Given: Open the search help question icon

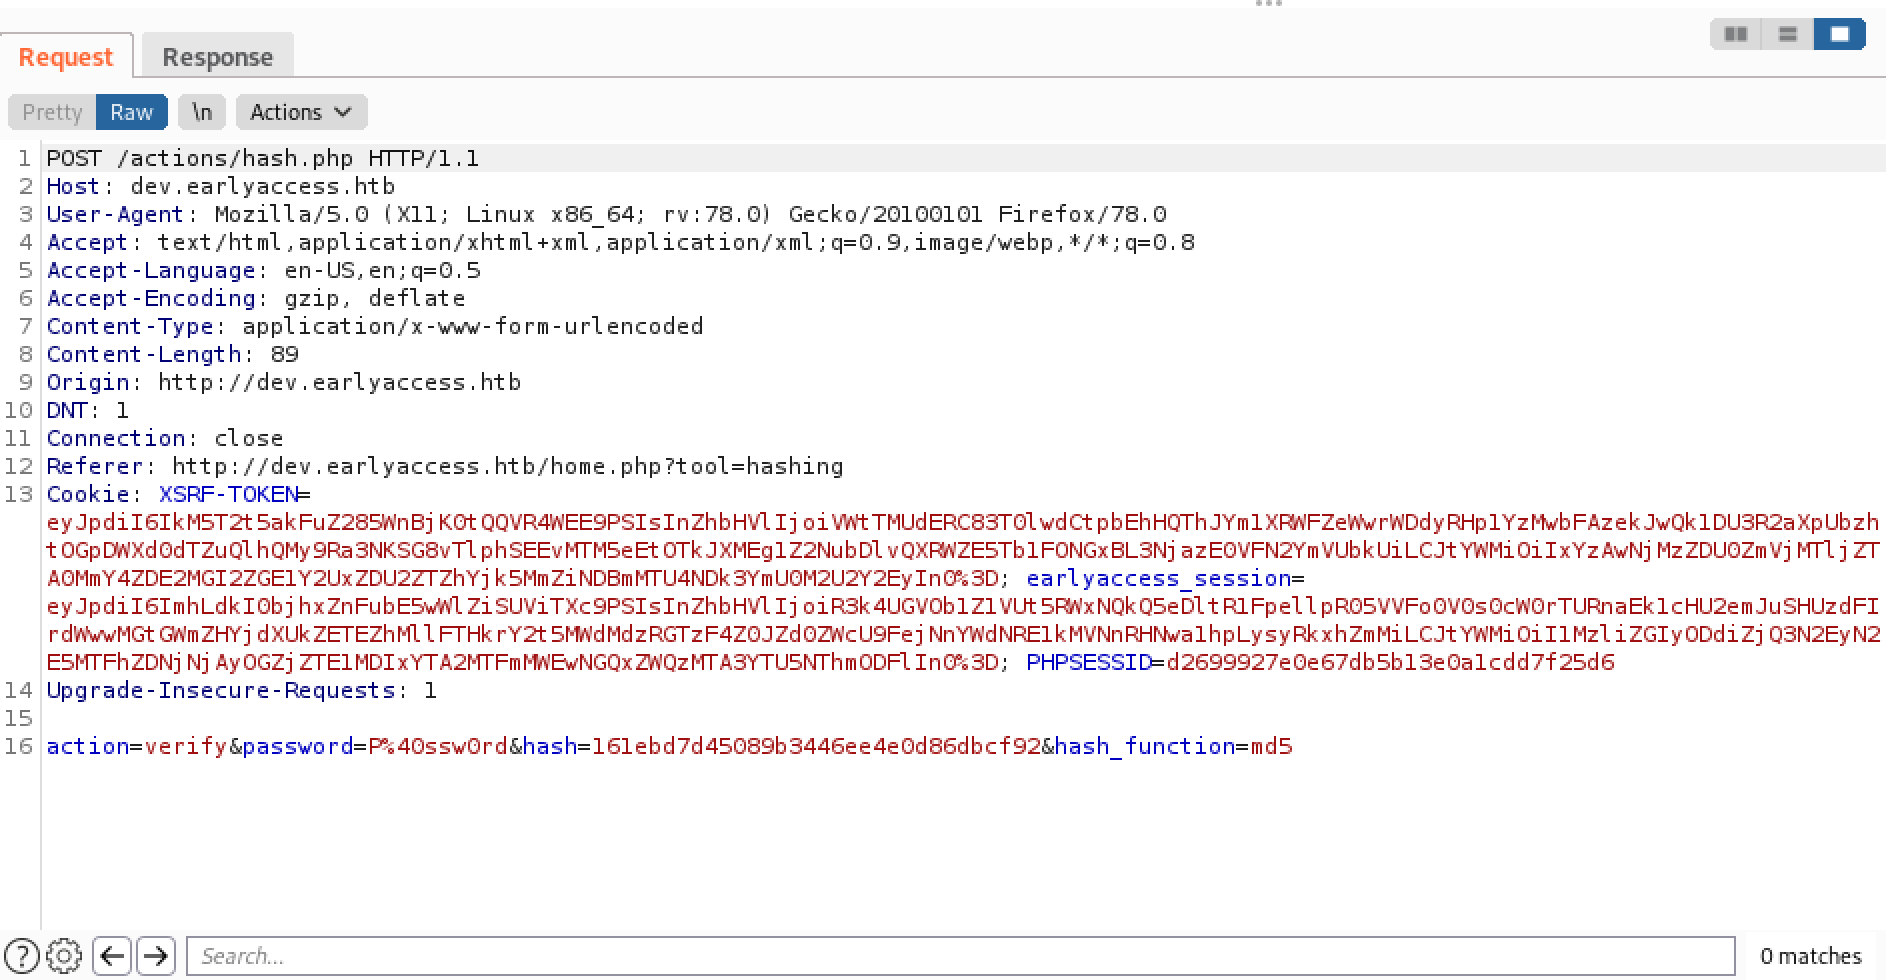Looking at the screenshot, I should [x=22, y=956].
